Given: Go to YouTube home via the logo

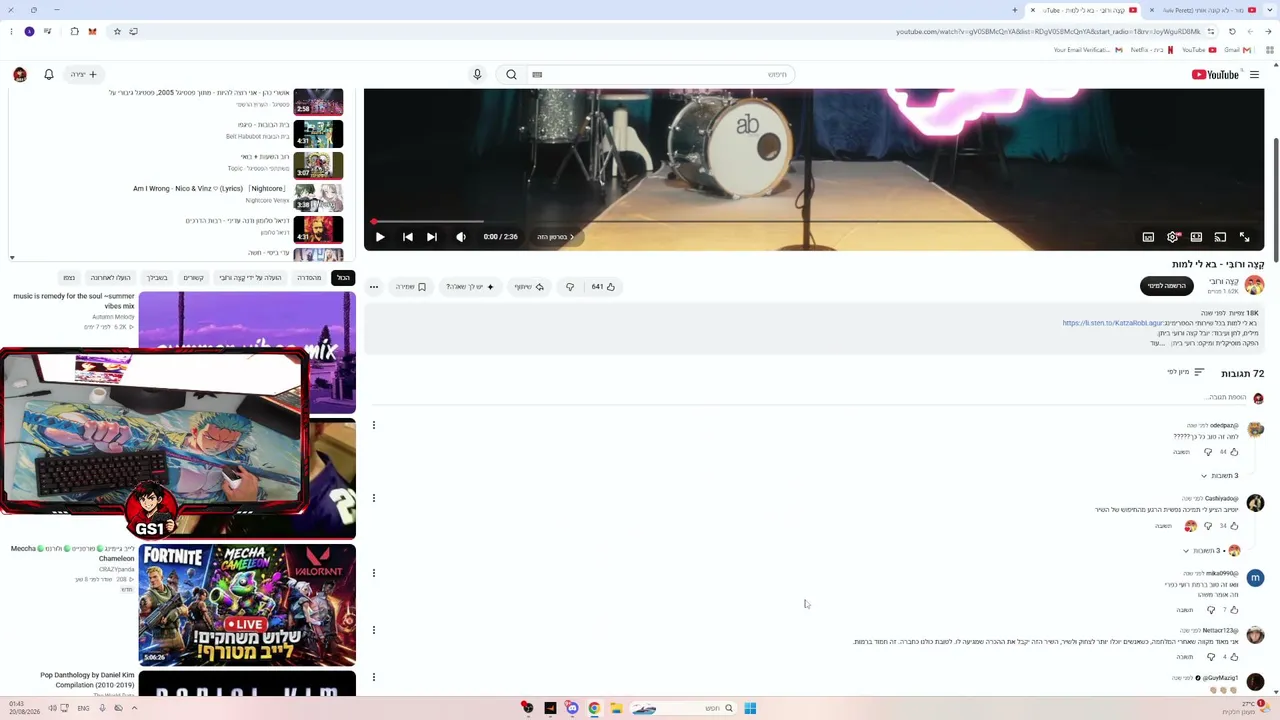Looking at the screenshot, I should click(1215, 74).
